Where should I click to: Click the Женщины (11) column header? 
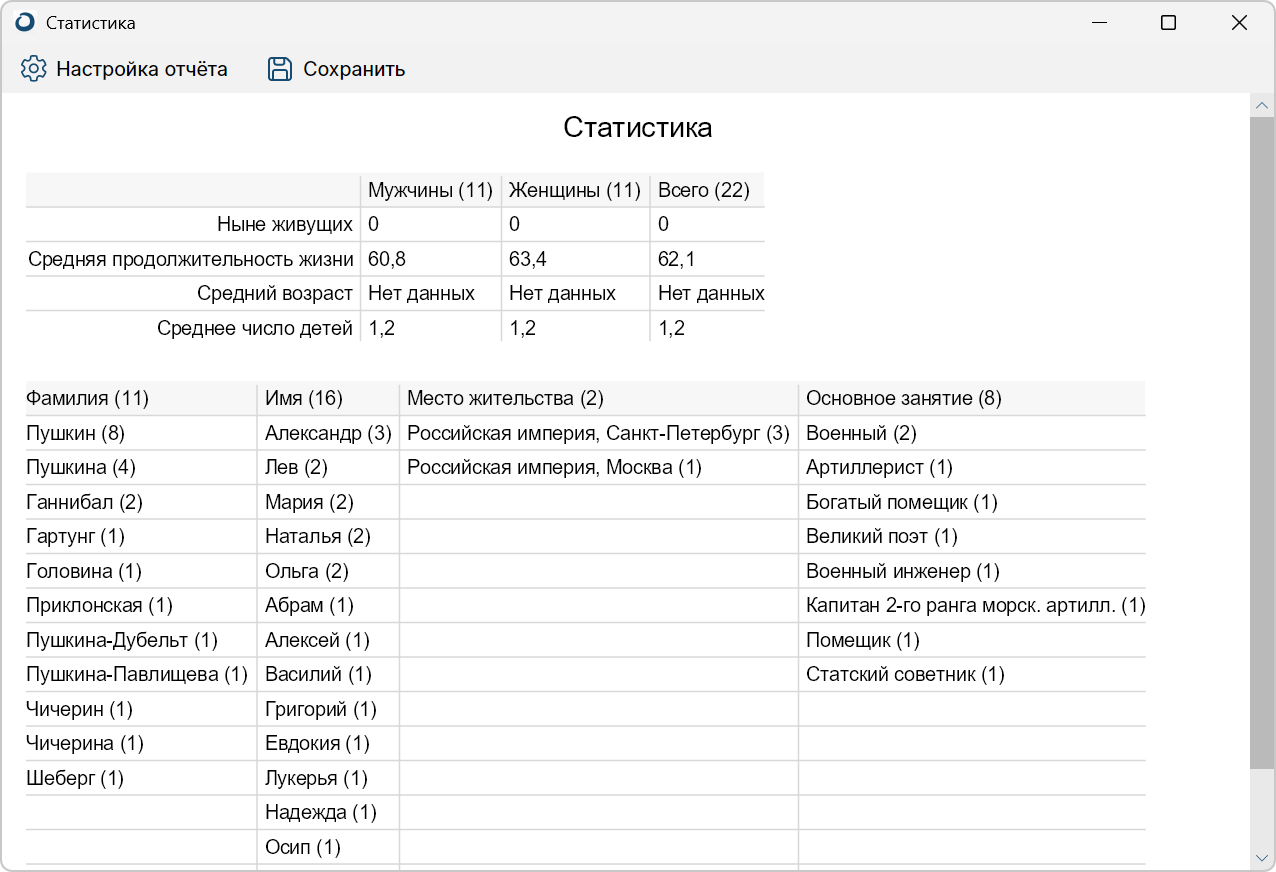(x=575, y=190)
